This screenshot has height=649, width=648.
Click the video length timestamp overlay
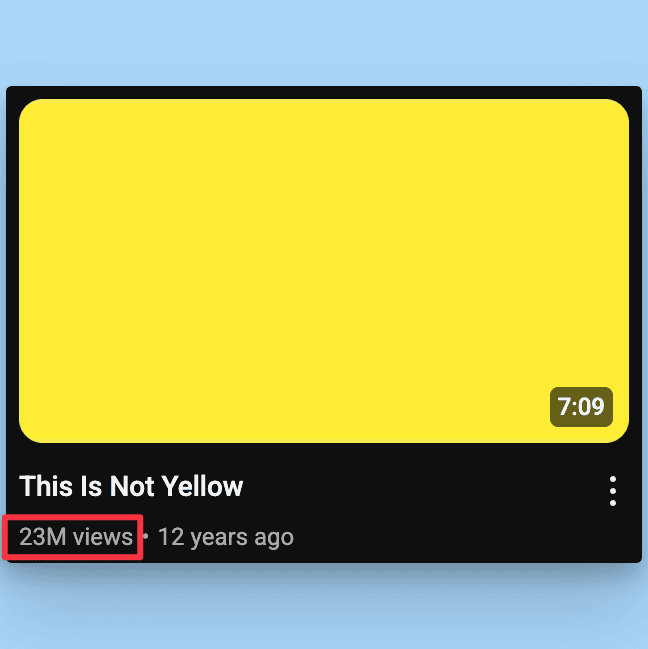point(581,407)
